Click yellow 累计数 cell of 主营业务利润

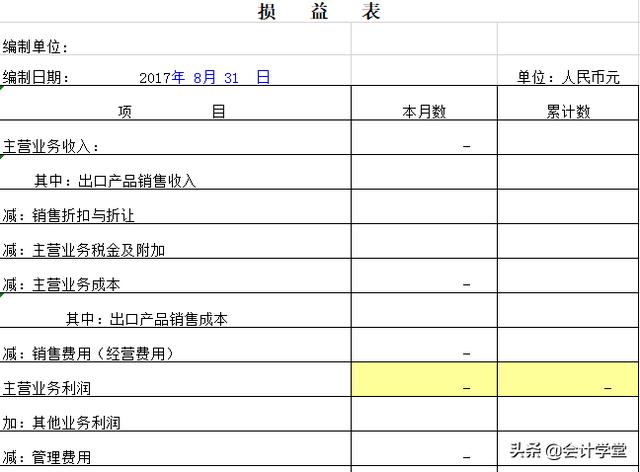point(568,379)
